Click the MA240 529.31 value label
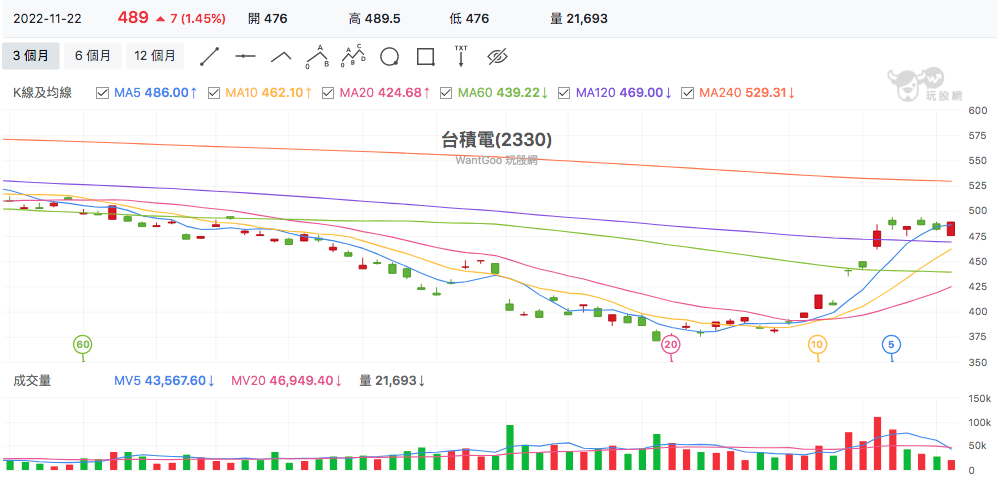The width and height of the screenshot is (997, 478). [747, 93]
